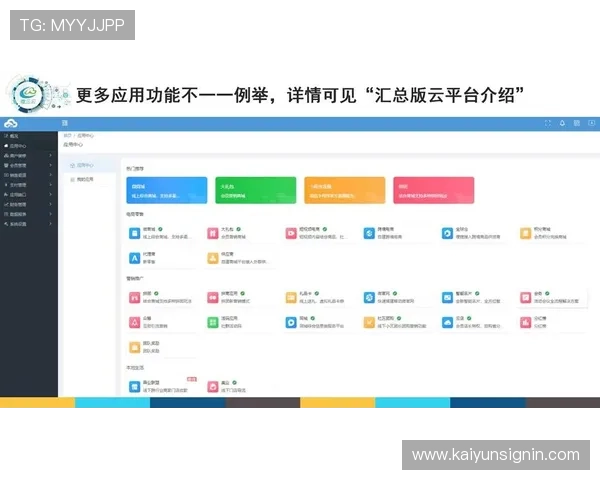Expand the 会员管理 sidebar menu chevron
The width and height of the screenshot is (600, 480).
[x=51, y=165]
